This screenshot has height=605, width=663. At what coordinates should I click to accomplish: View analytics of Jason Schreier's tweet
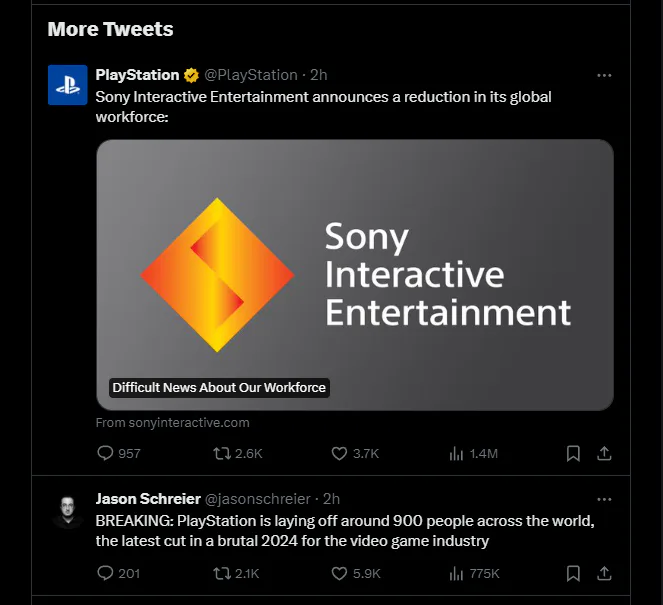click(x=456, y=573)
